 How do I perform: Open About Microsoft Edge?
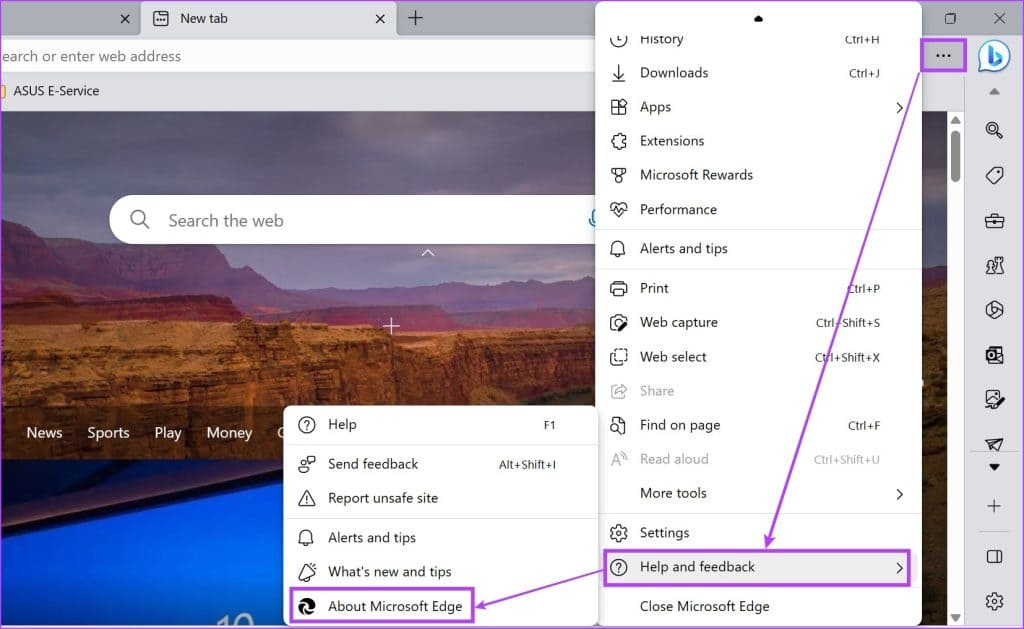coord(383,606)
